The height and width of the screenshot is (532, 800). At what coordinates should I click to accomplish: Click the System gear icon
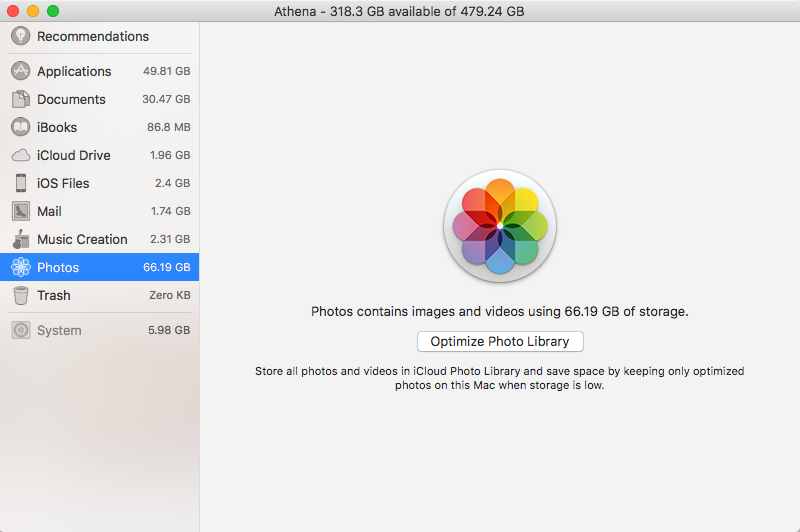point(20,331)
